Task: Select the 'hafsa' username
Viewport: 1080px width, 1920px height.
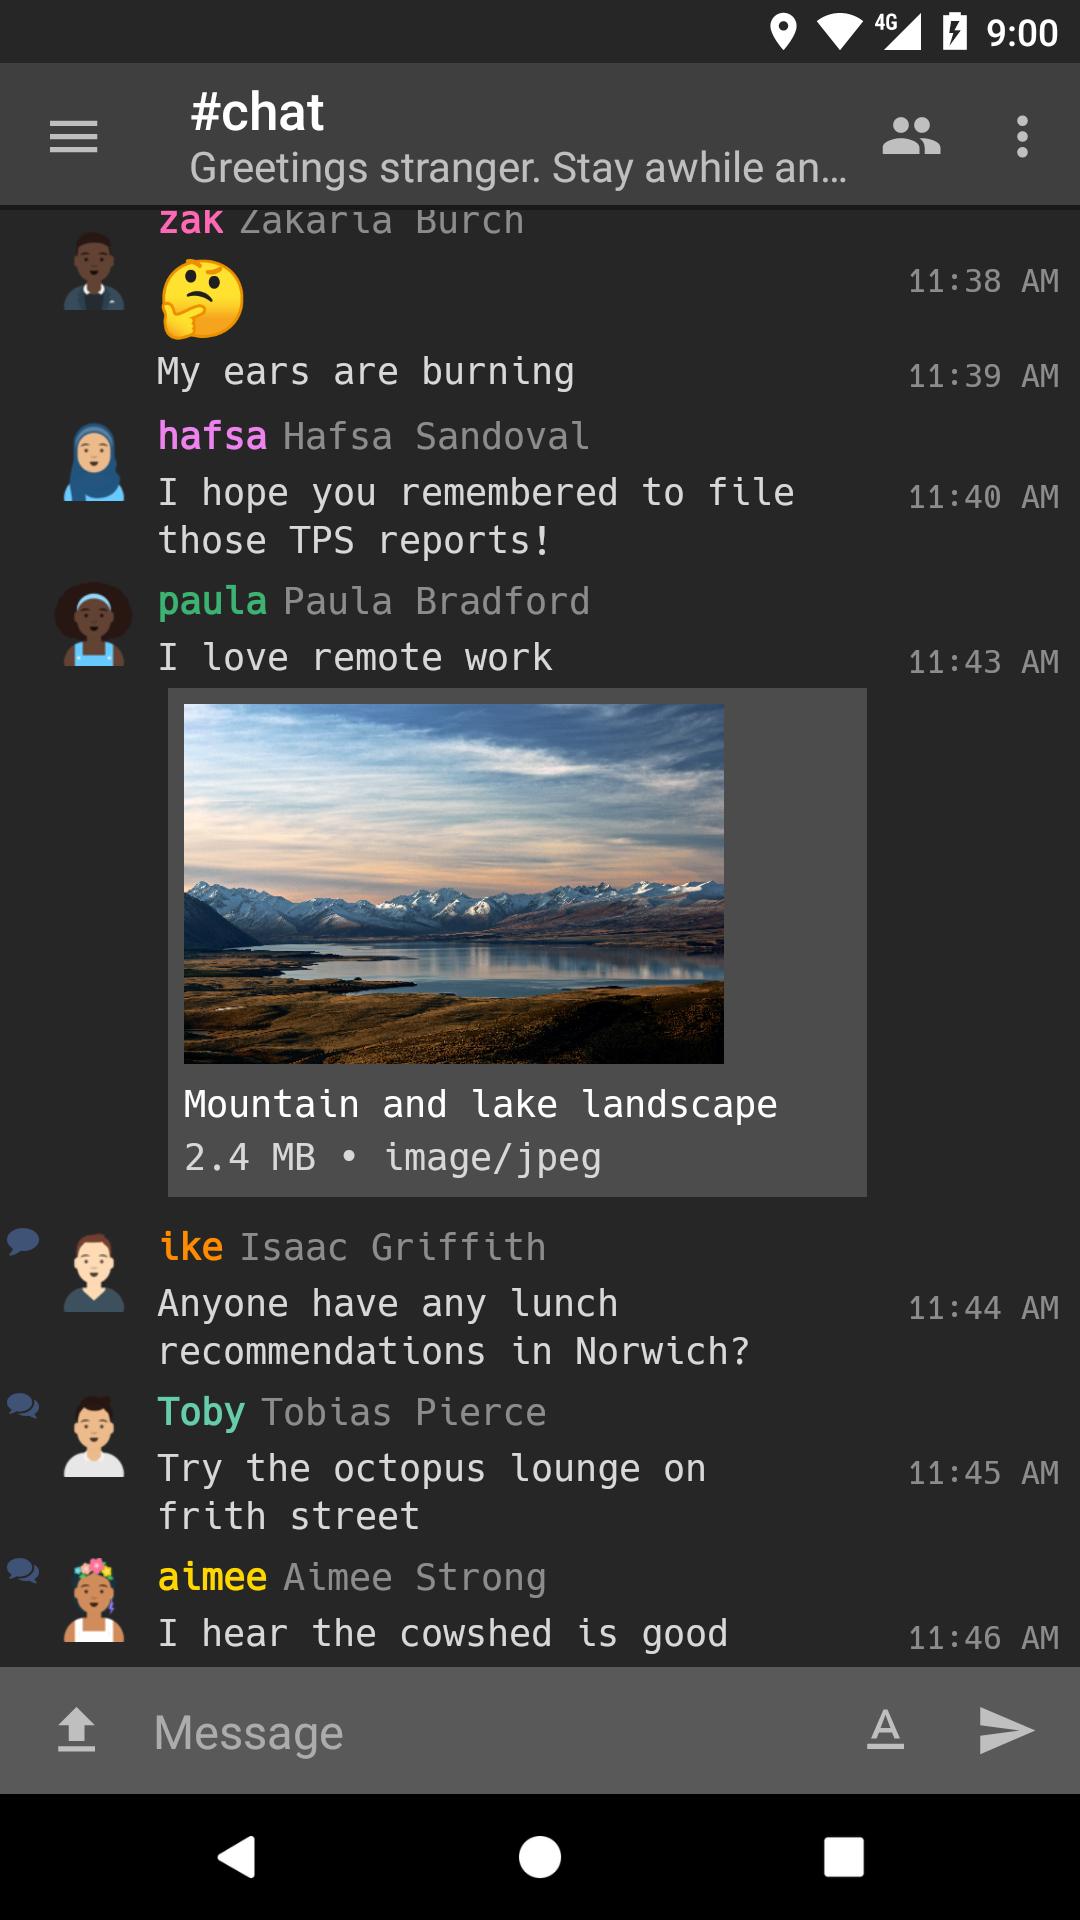Action: [212, 437]
